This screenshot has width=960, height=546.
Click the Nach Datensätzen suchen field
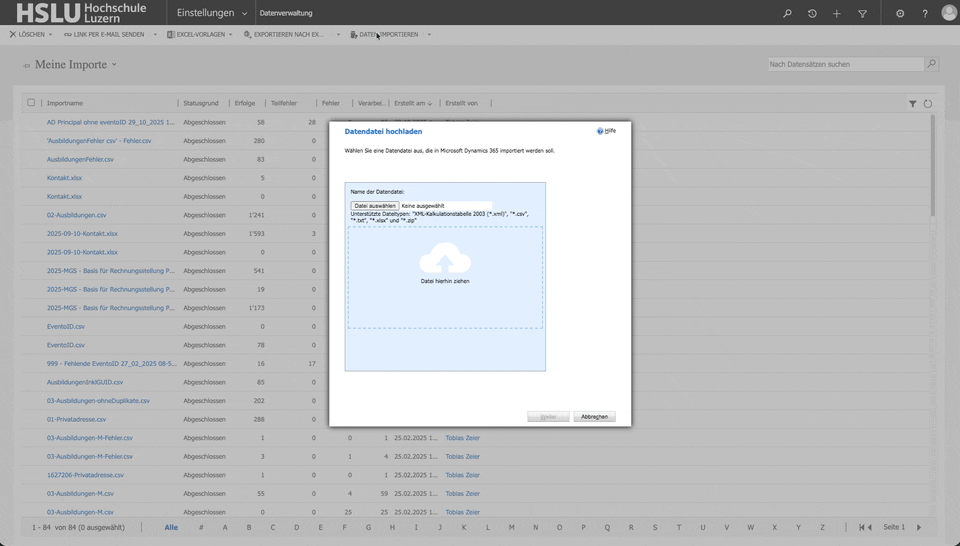tap(845, 64)
